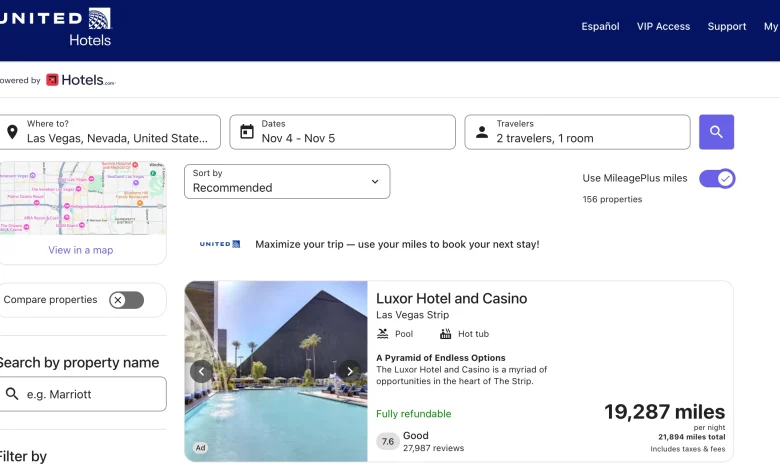The width and height of the screenshot is (780, 470).
Task: Open Luxor Hotel and Casino listing title
Action: point(451,298)
